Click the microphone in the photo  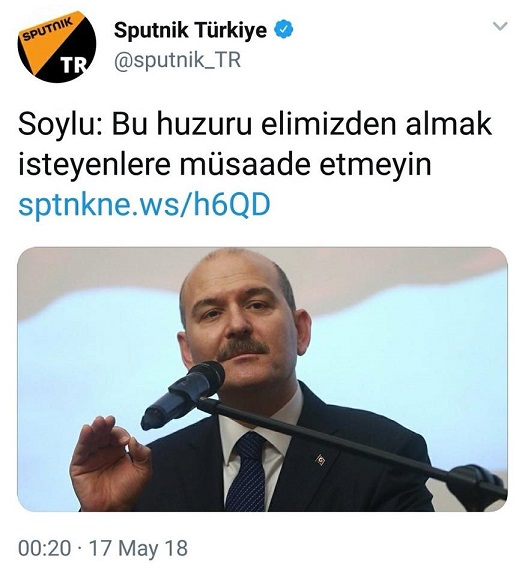coord(183,393)
